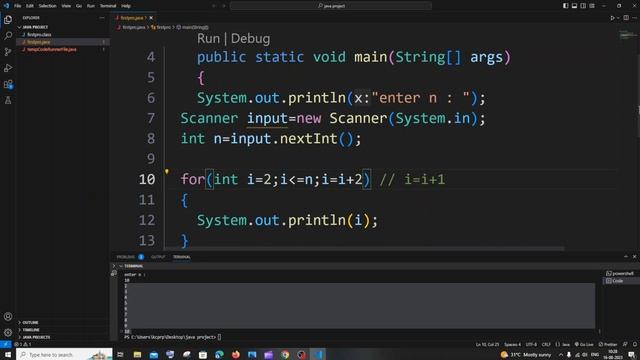
Task: Open the File menu
Action: point(18,6)
